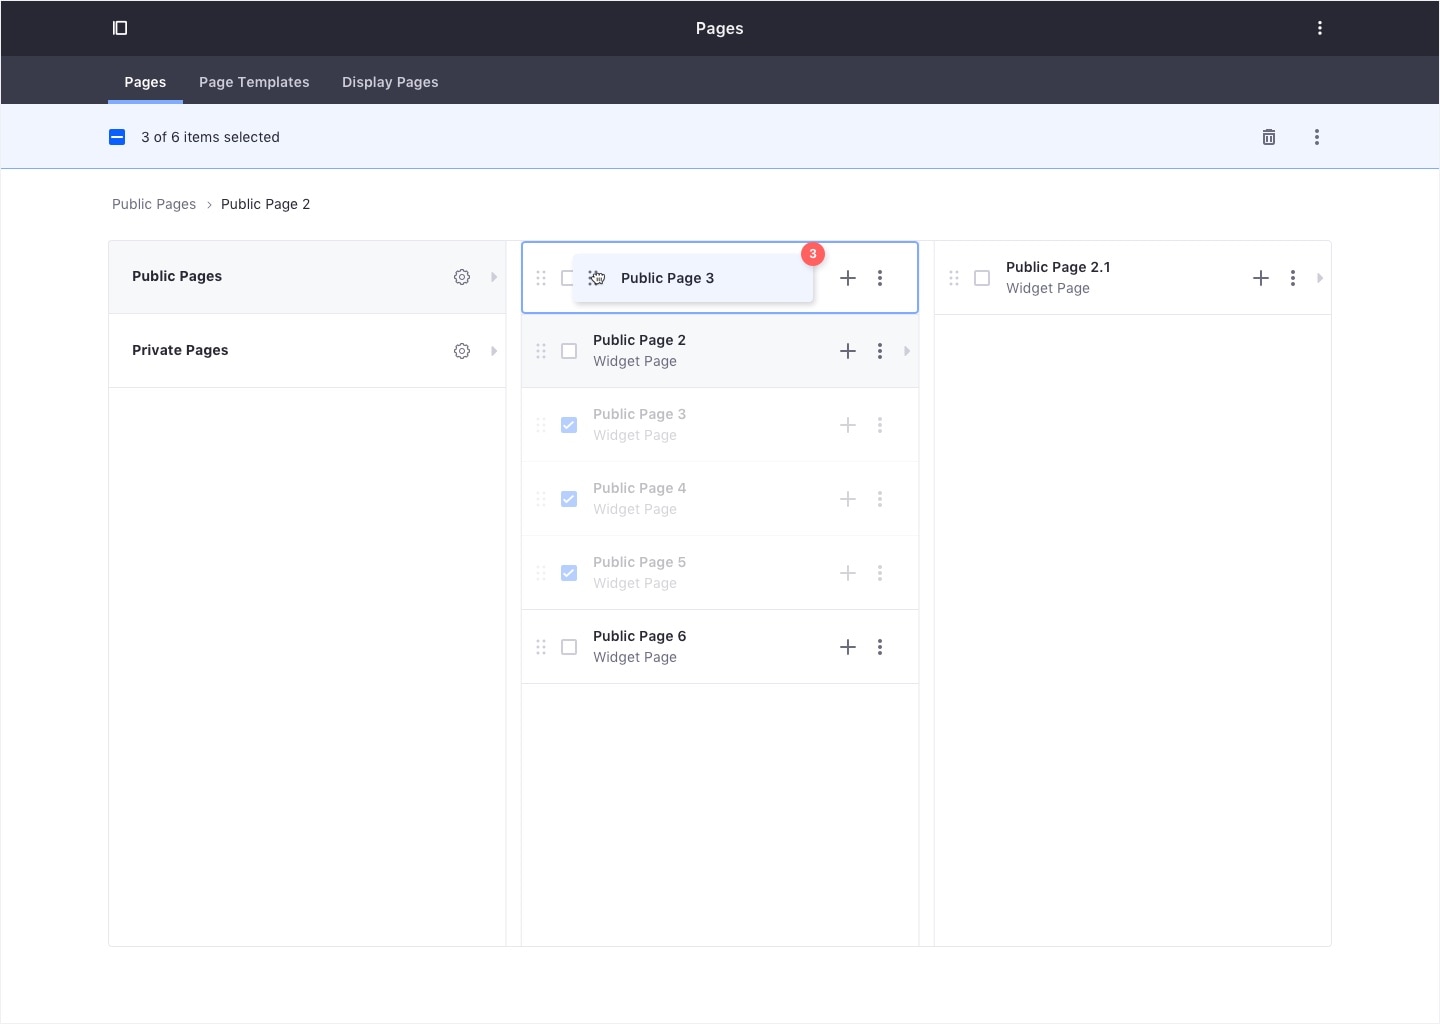
Task: Delete selected pages with trash icon
Action: tap(1268, 137)
